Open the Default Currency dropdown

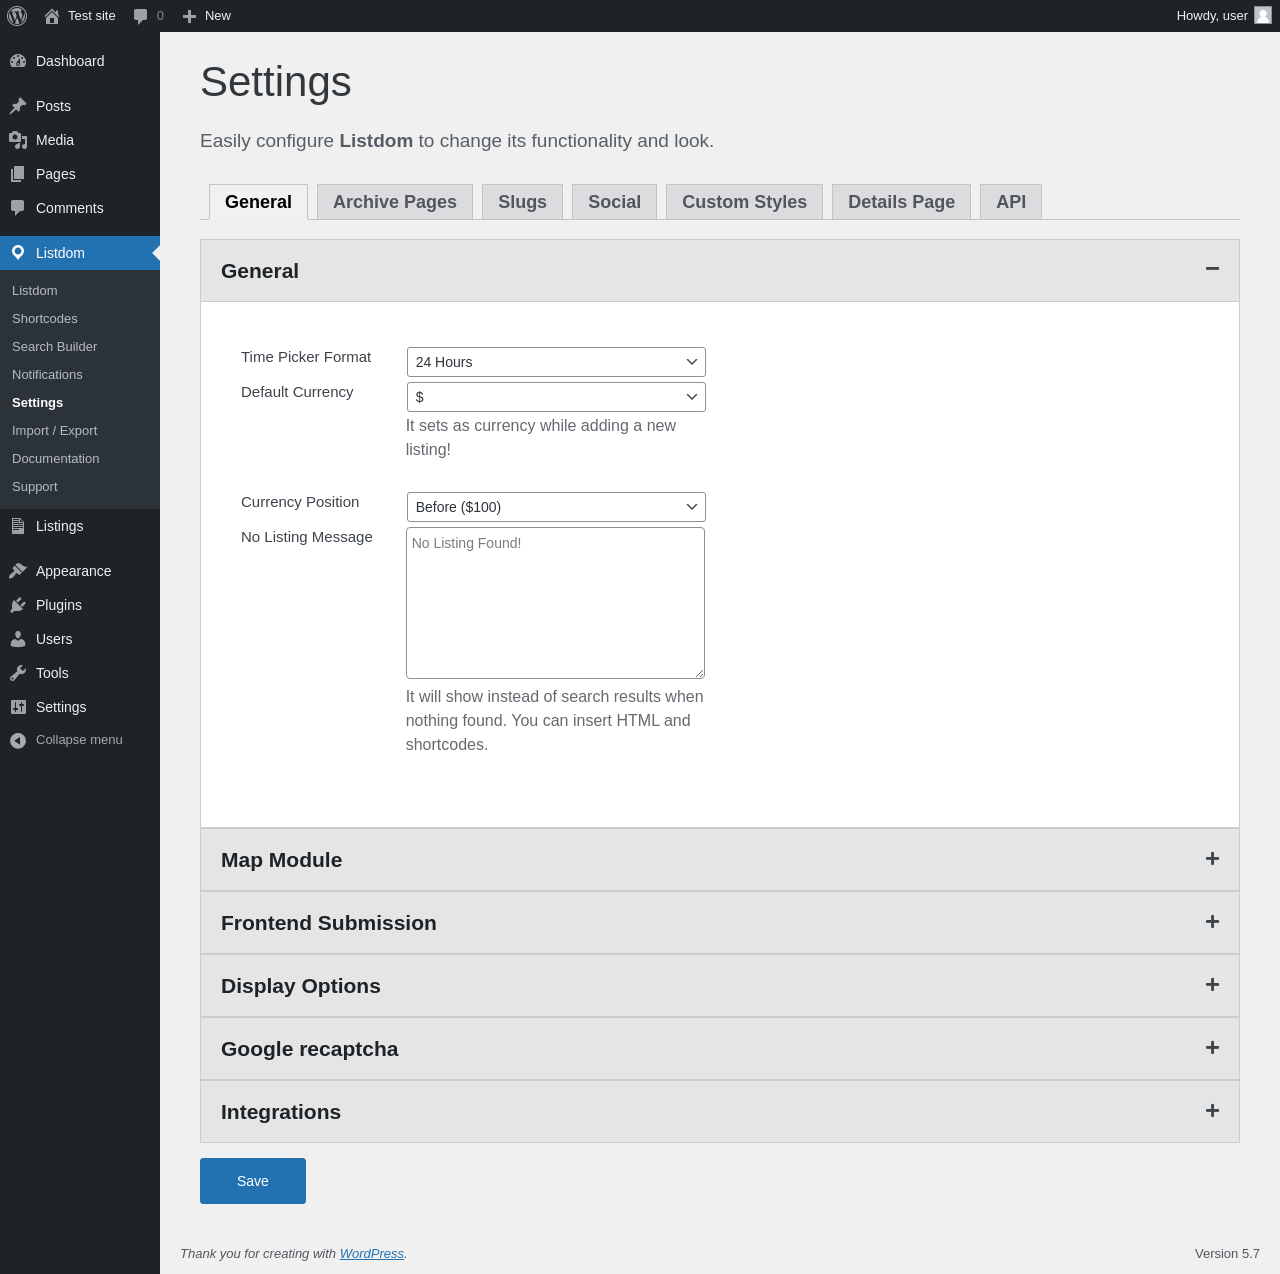[x=556, y=397]
